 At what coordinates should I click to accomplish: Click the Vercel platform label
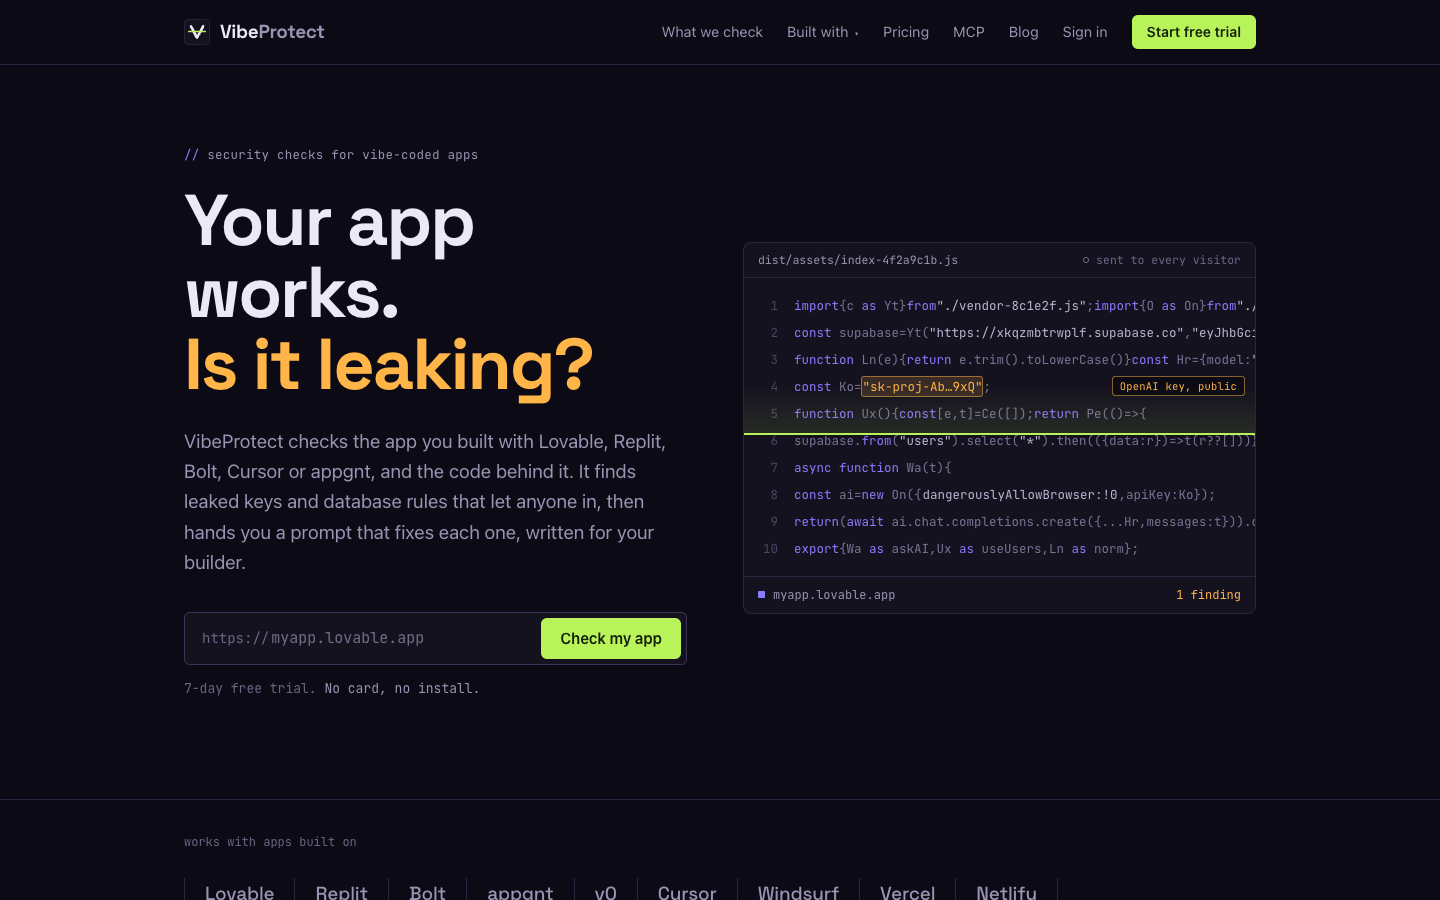tap(907, 892)
